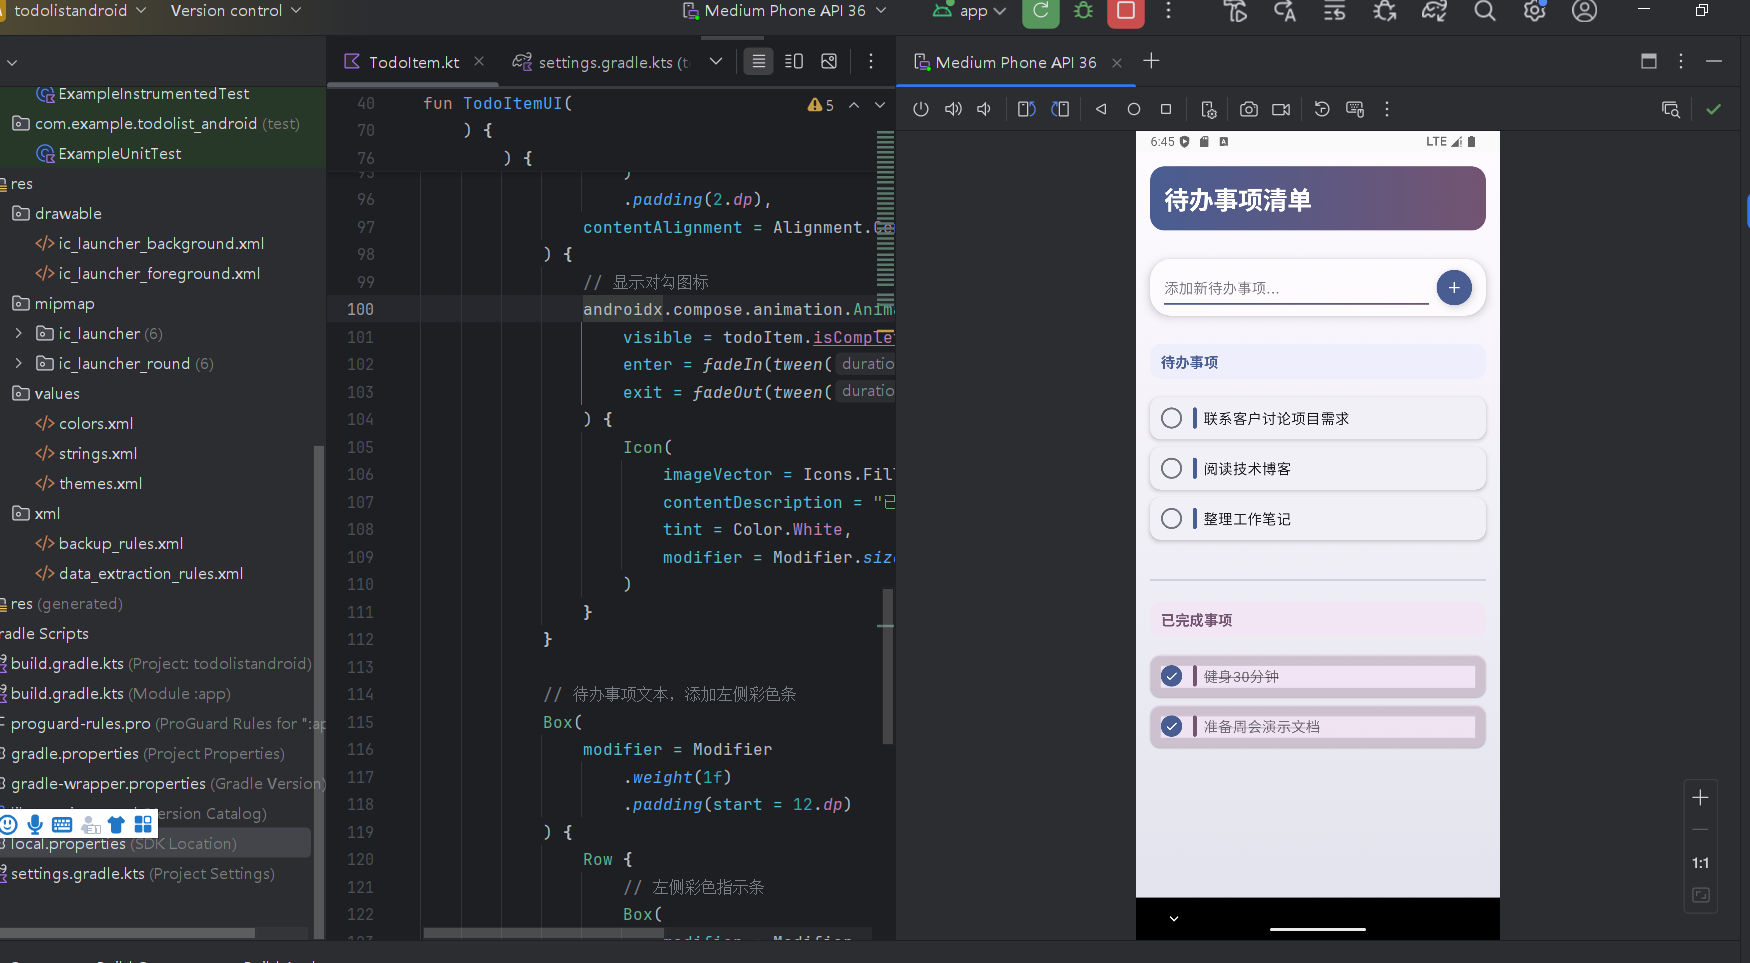Image resolution: width=1750 pixels, height=963 pixels.
Task: Expand the ic_launcher mipmap folder
Action: pyautogui.click(x=18, y=333)
